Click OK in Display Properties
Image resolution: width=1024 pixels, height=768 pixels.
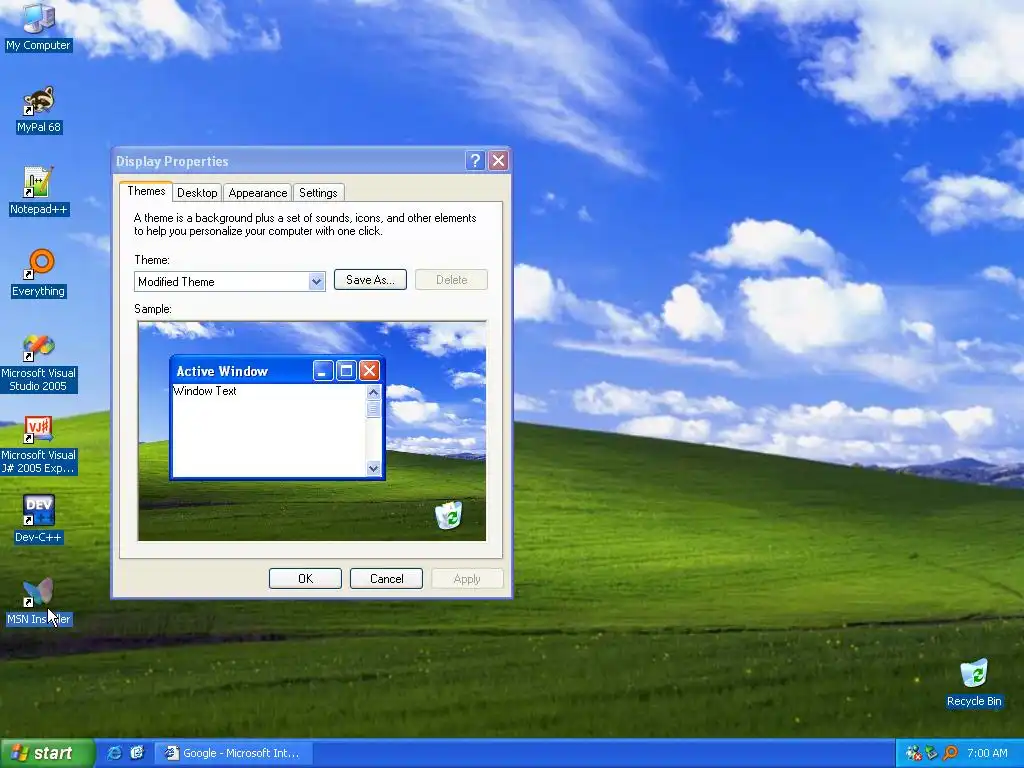point(305,579)
